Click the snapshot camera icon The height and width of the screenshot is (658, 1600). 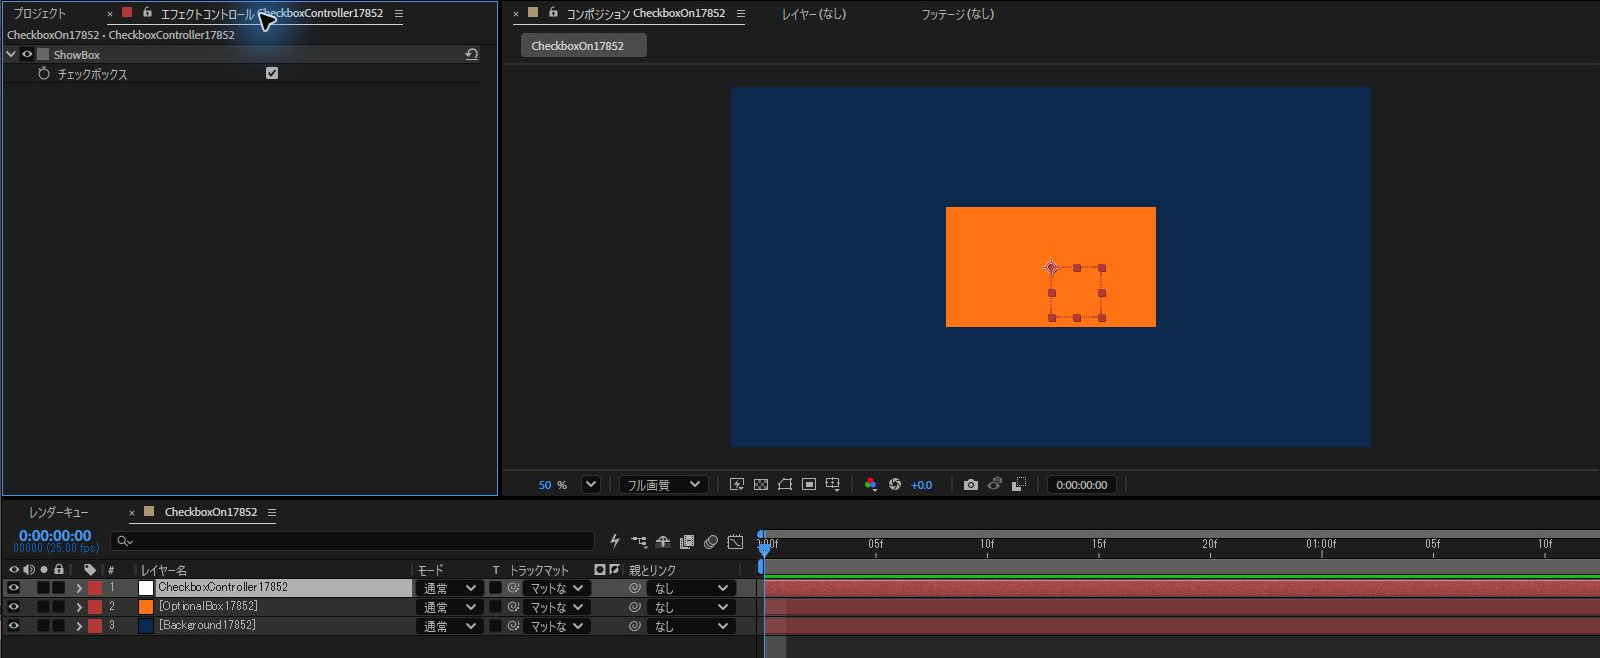click(x=970, y=484)
